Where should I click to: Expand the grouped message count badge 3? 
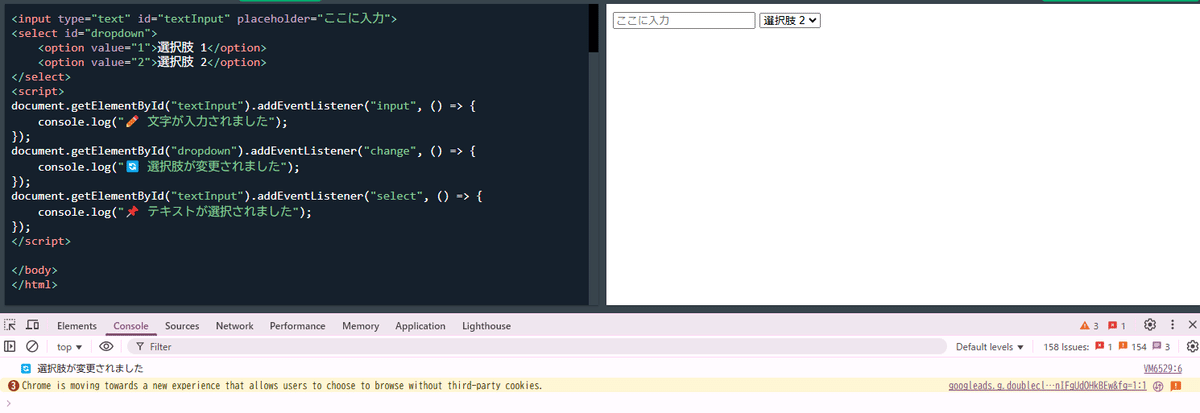(x=13, y=386)
